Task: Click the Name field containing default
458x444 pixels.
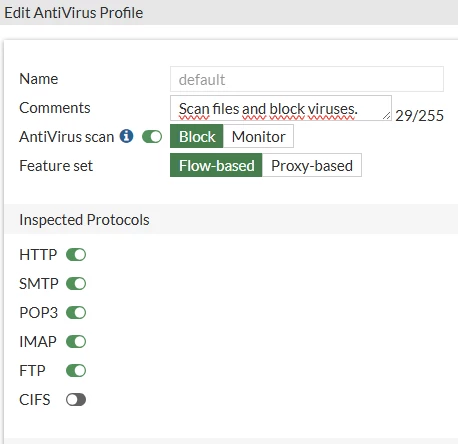Action: pos(307,79)
